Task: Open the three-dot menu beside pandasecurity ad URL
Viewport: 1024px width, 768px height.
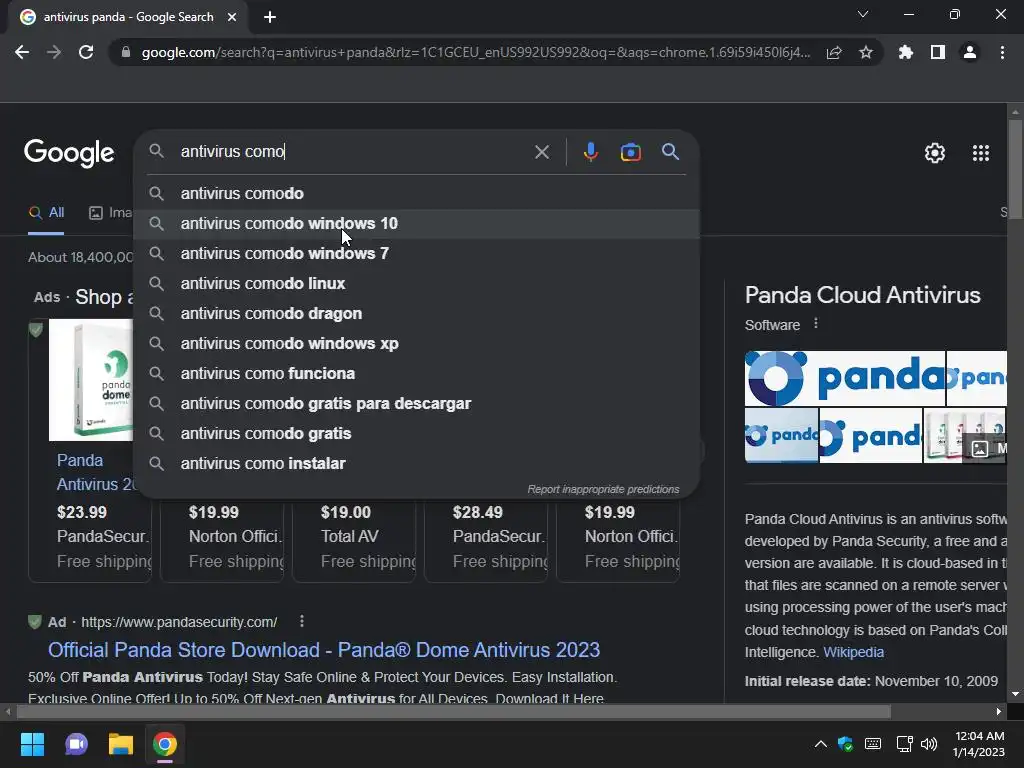Action: (x=302, y=621)
